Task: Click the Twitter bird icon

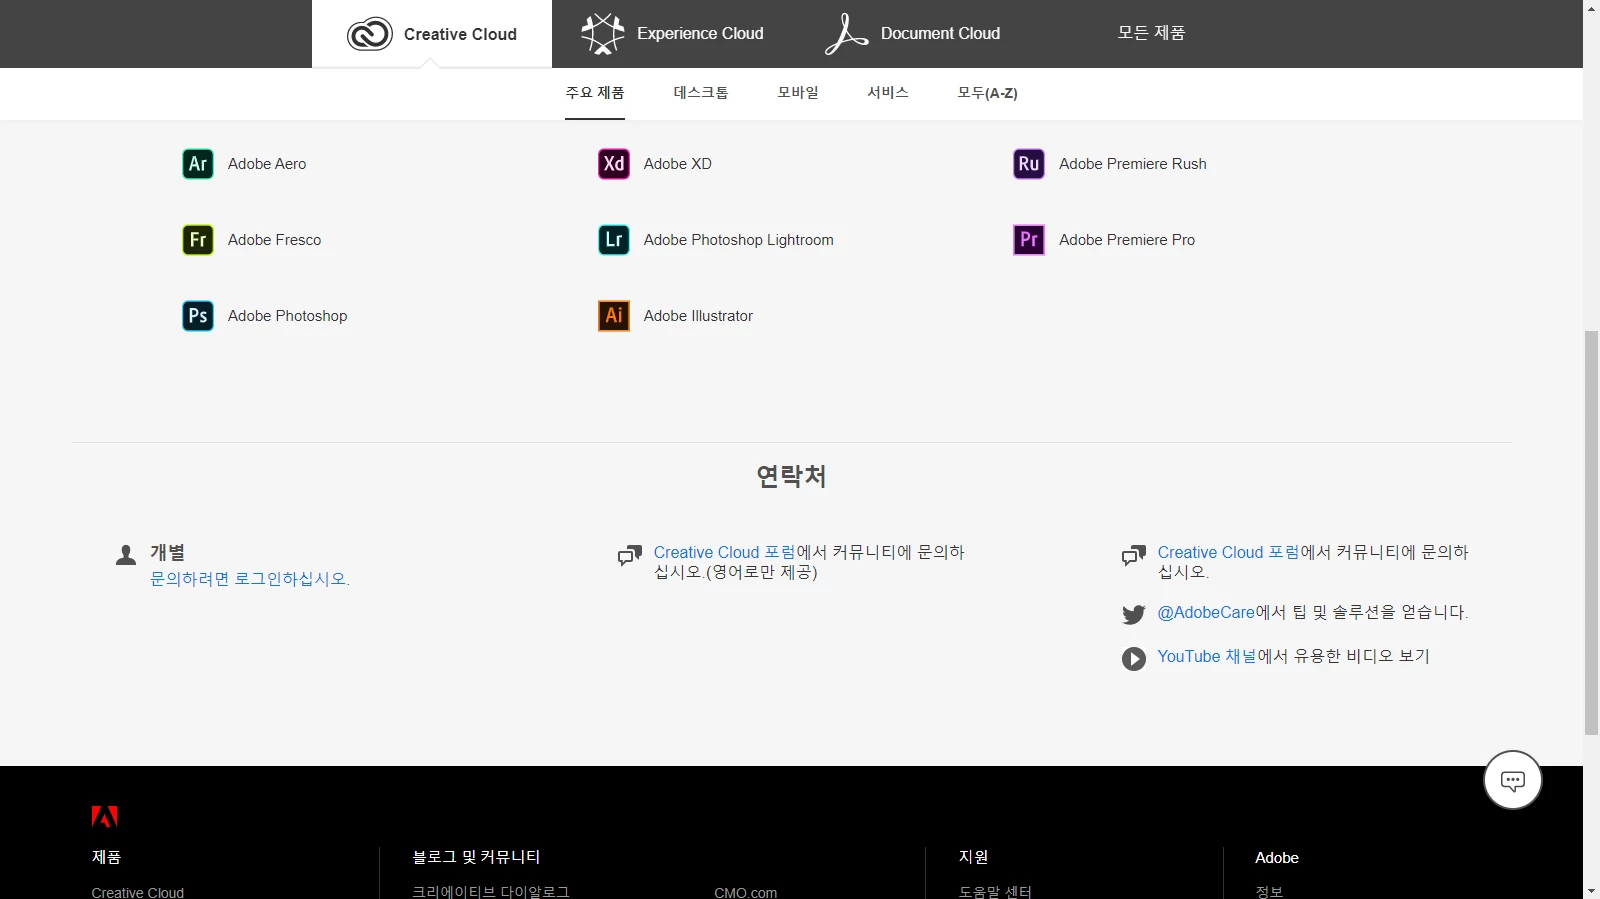Action: [1134, 614]
